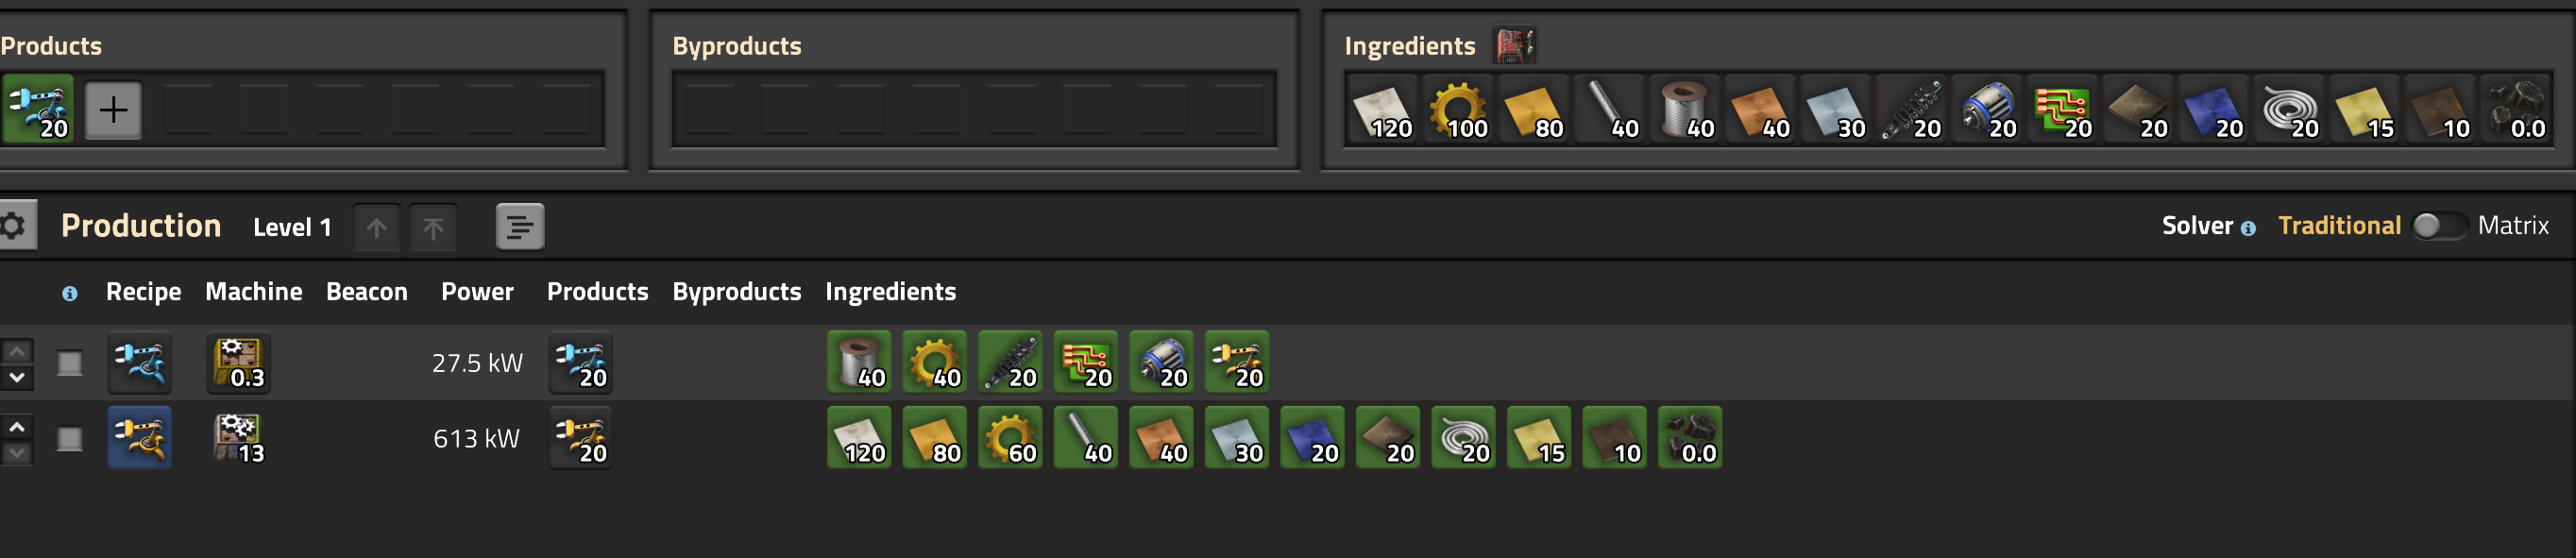Click the electronic circuit icon in Ingredients panel
The width and height of the screenshot is (2576, 558).
point(2062,109)
